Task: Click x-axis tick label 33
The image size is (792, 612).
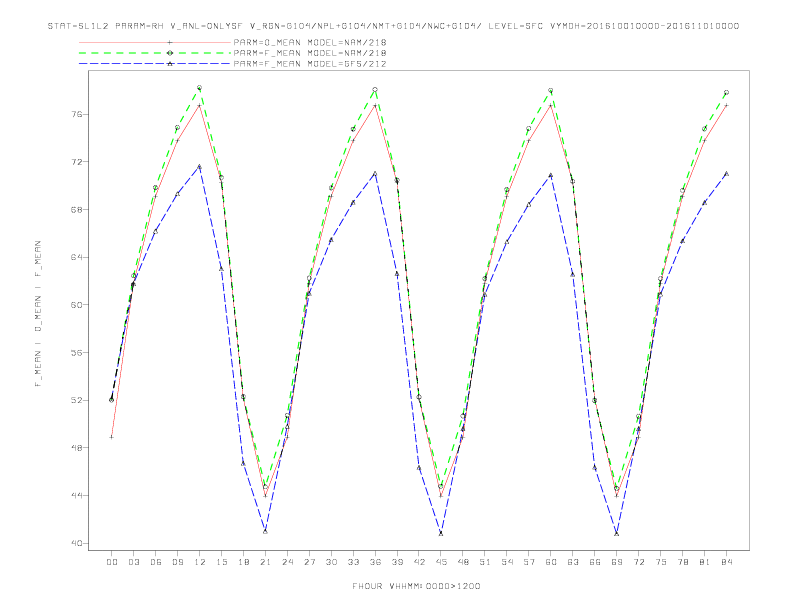Action: click(353, 562)
